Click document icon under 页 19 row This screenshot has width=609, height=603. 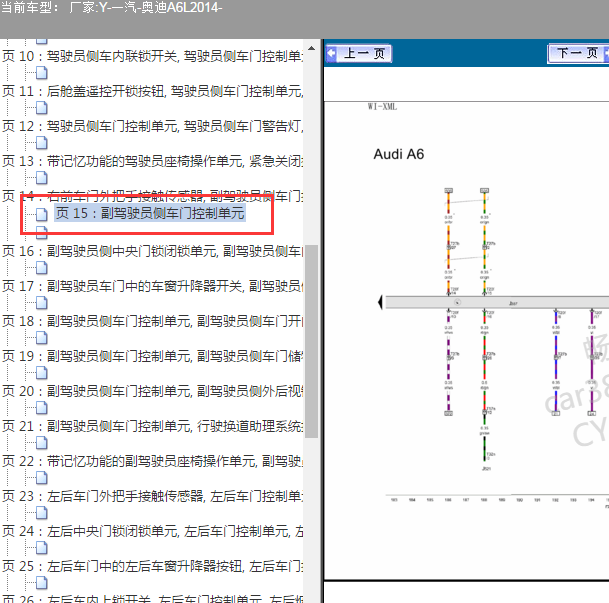[x=42, y=372]
